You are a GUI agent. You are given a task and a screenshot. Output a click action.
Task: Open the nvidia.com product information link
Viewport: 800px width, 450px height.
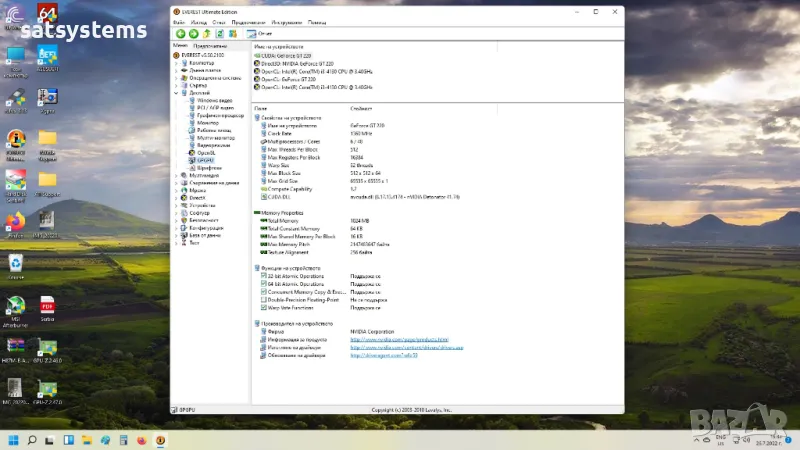398,339
